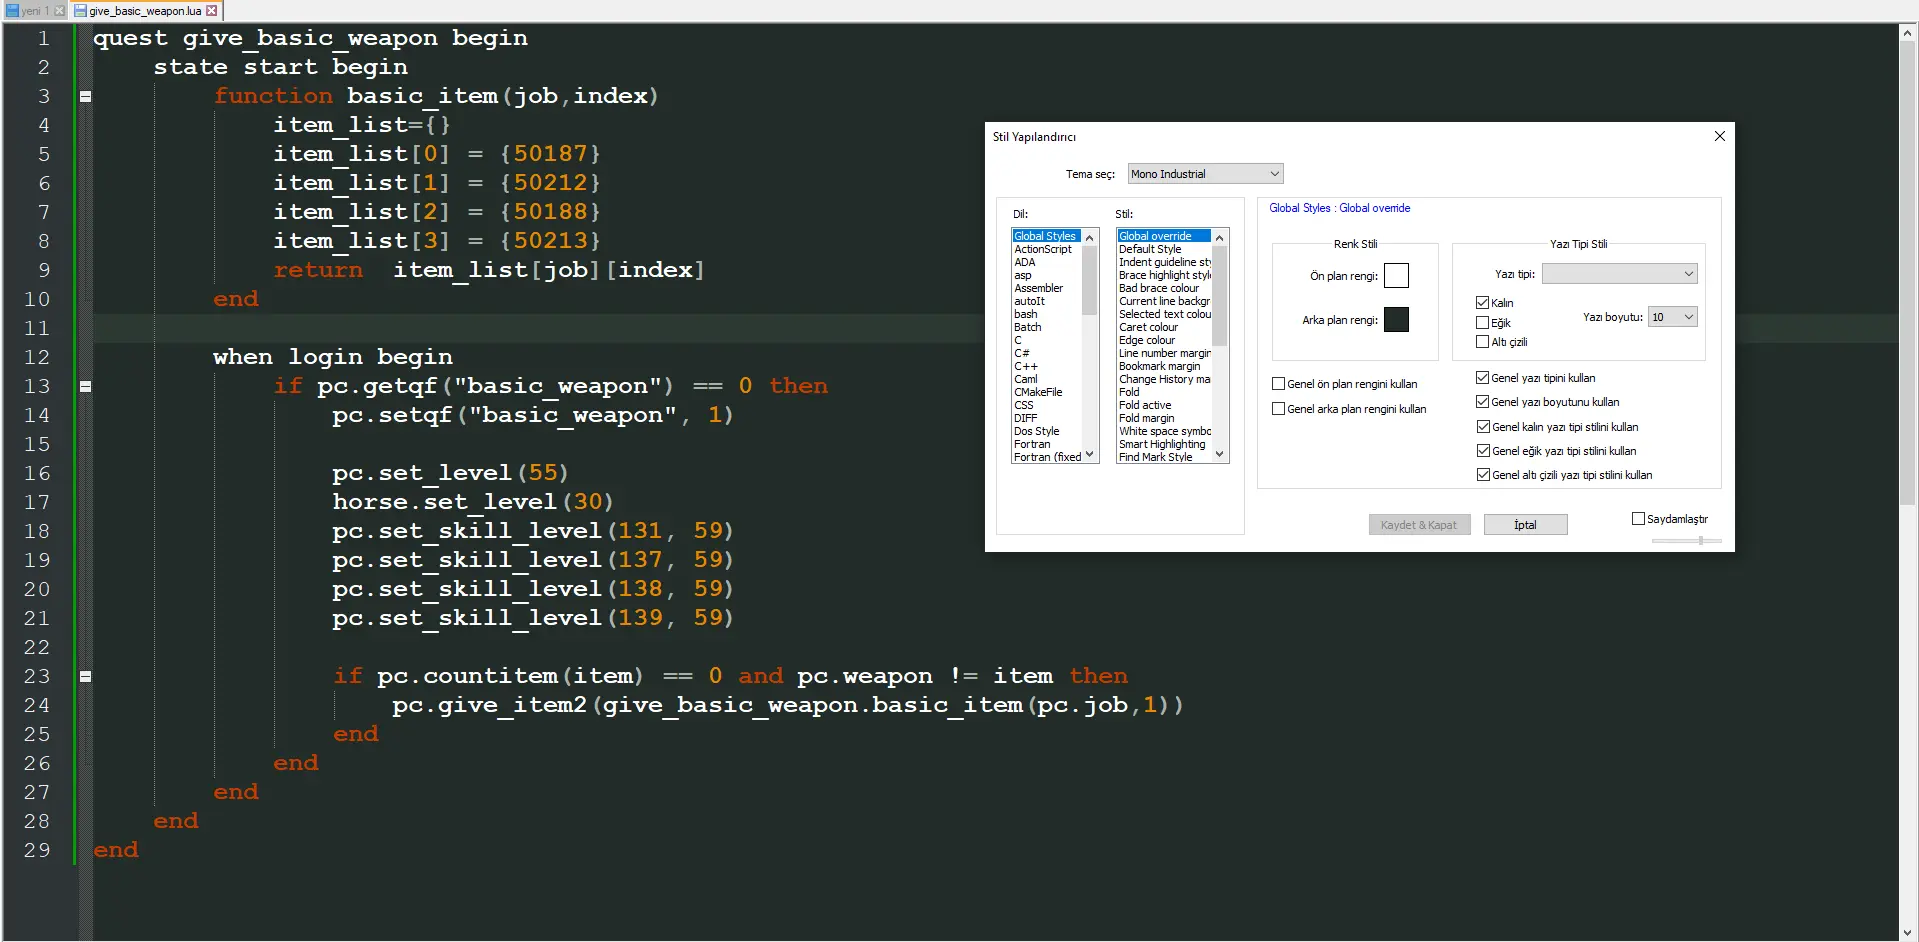Open the Tema seç theme dropdown
1919x942 pixels.
pyautogui.click(x=1205, y=174)
